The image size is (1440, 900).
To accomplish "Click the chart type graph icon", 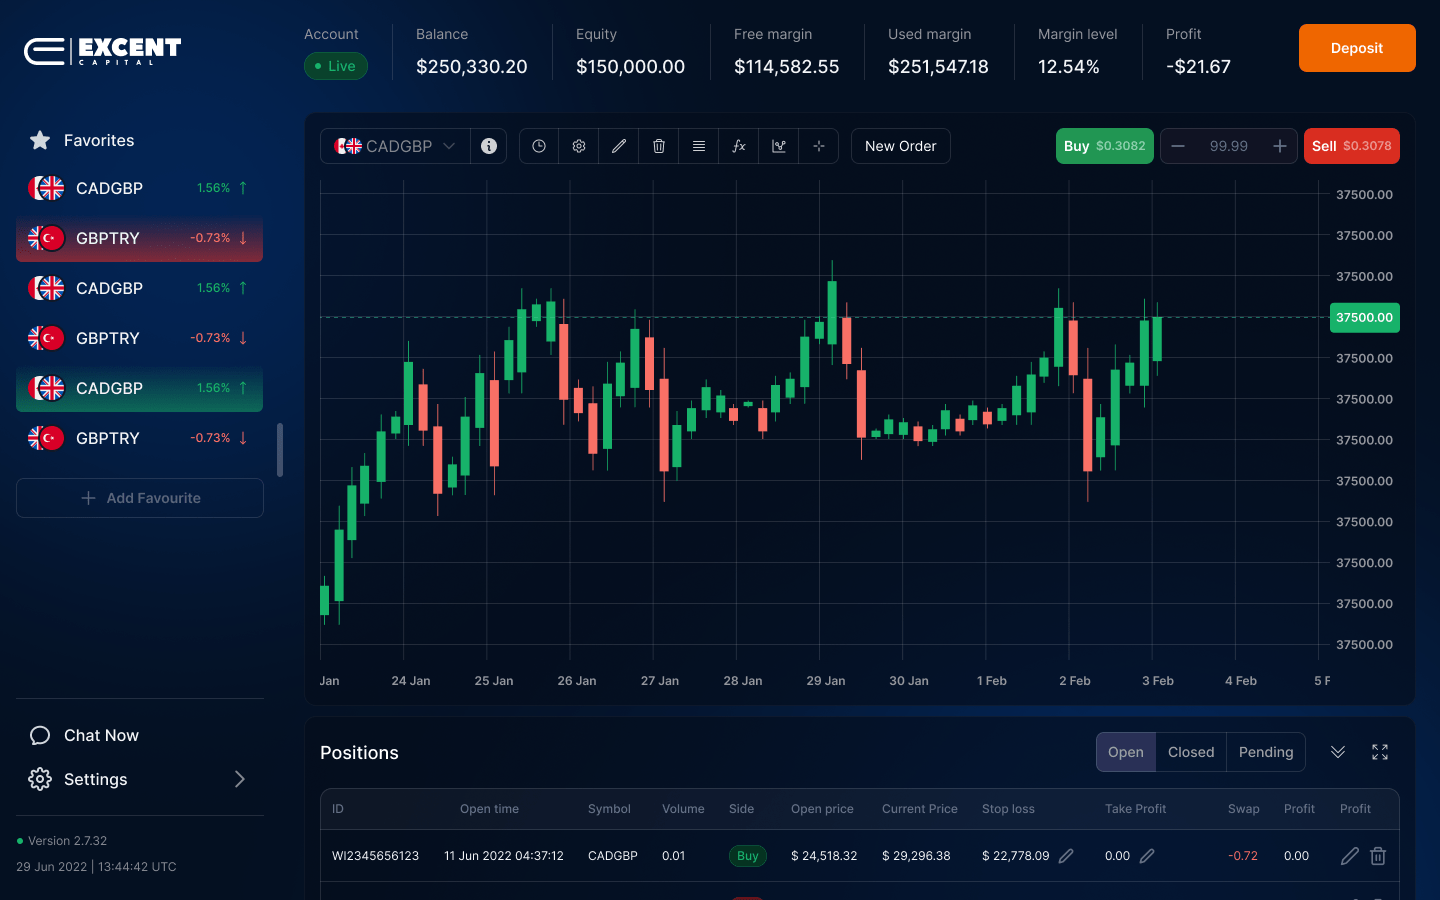I will pos(779,146).
